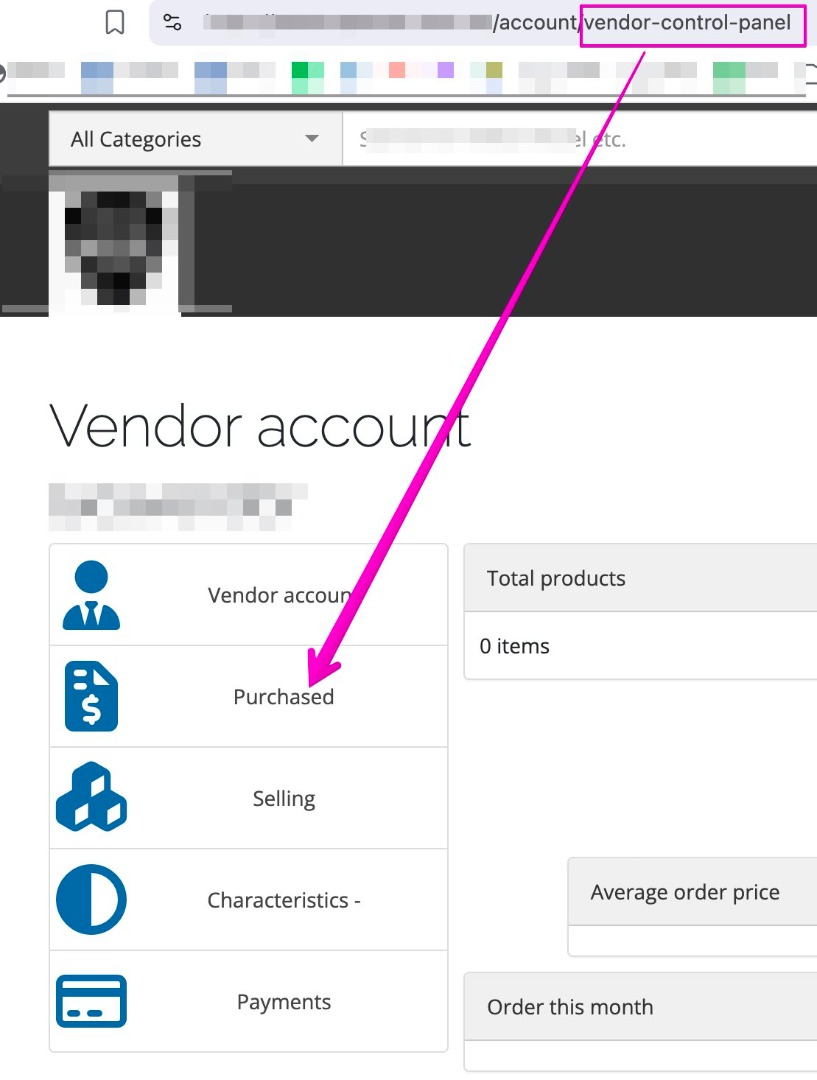Focus the search field next to All Categories

coord(580,140)
